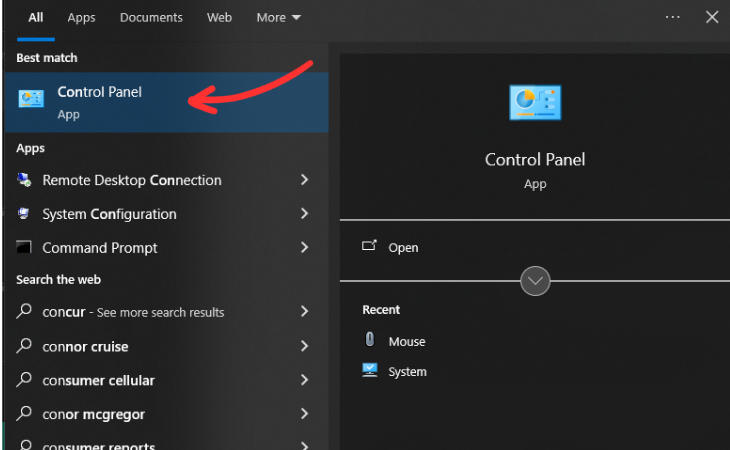This screenshot has height=450, width=730.
Task: Click the Remote Desktop Connection app icon
Action: (x=24, y=180)
